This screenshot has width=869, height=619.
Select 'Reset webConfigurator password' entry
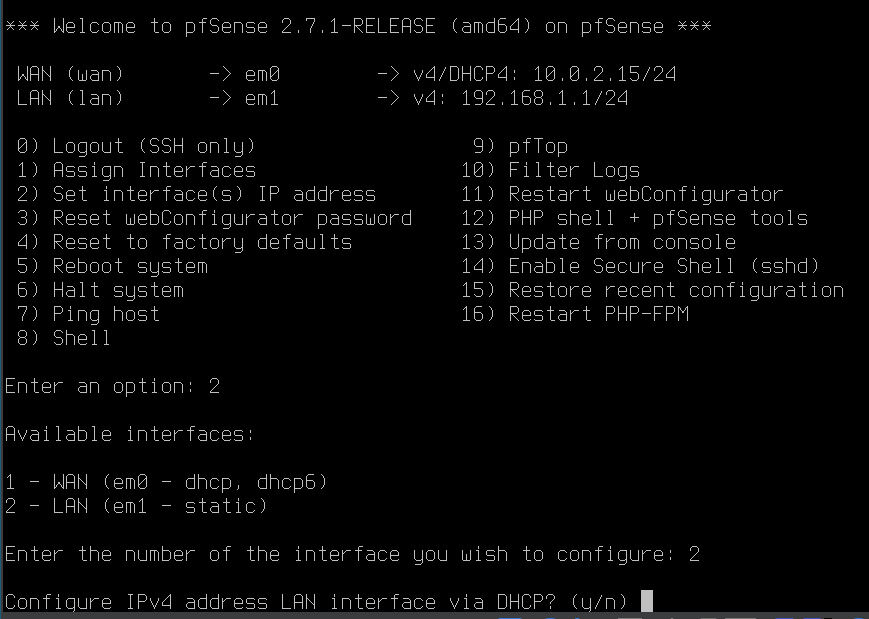[231, 218]
